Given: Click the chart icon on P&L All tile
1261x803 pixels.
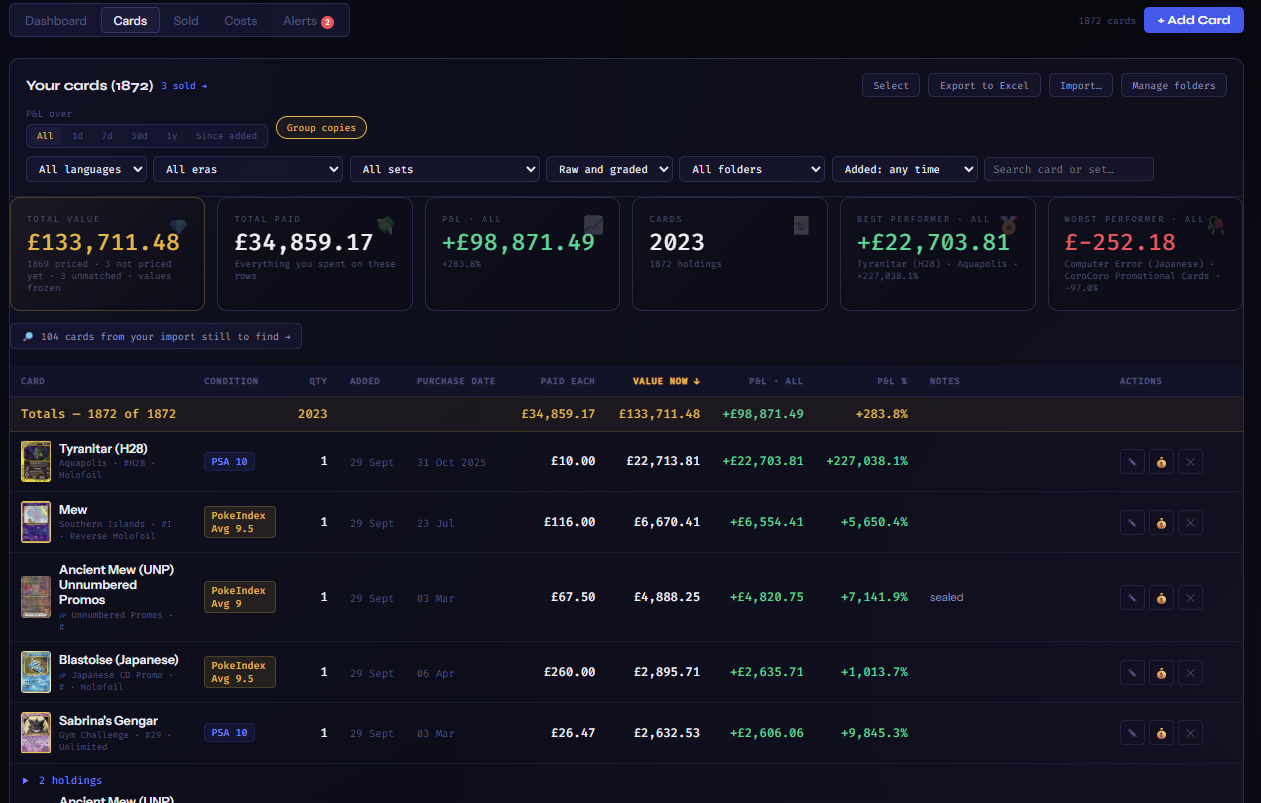Looking at the screenshot, I should (x=594, y=226).
